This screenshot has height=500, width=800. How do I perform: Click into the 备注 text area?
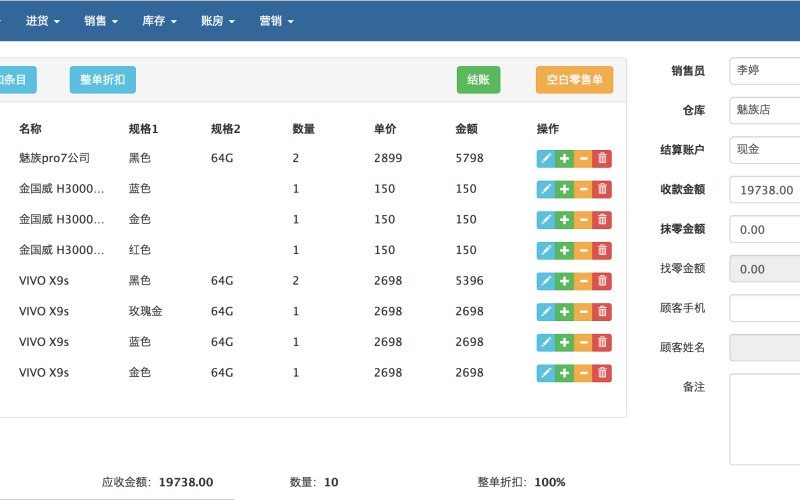tap(765, 419)
